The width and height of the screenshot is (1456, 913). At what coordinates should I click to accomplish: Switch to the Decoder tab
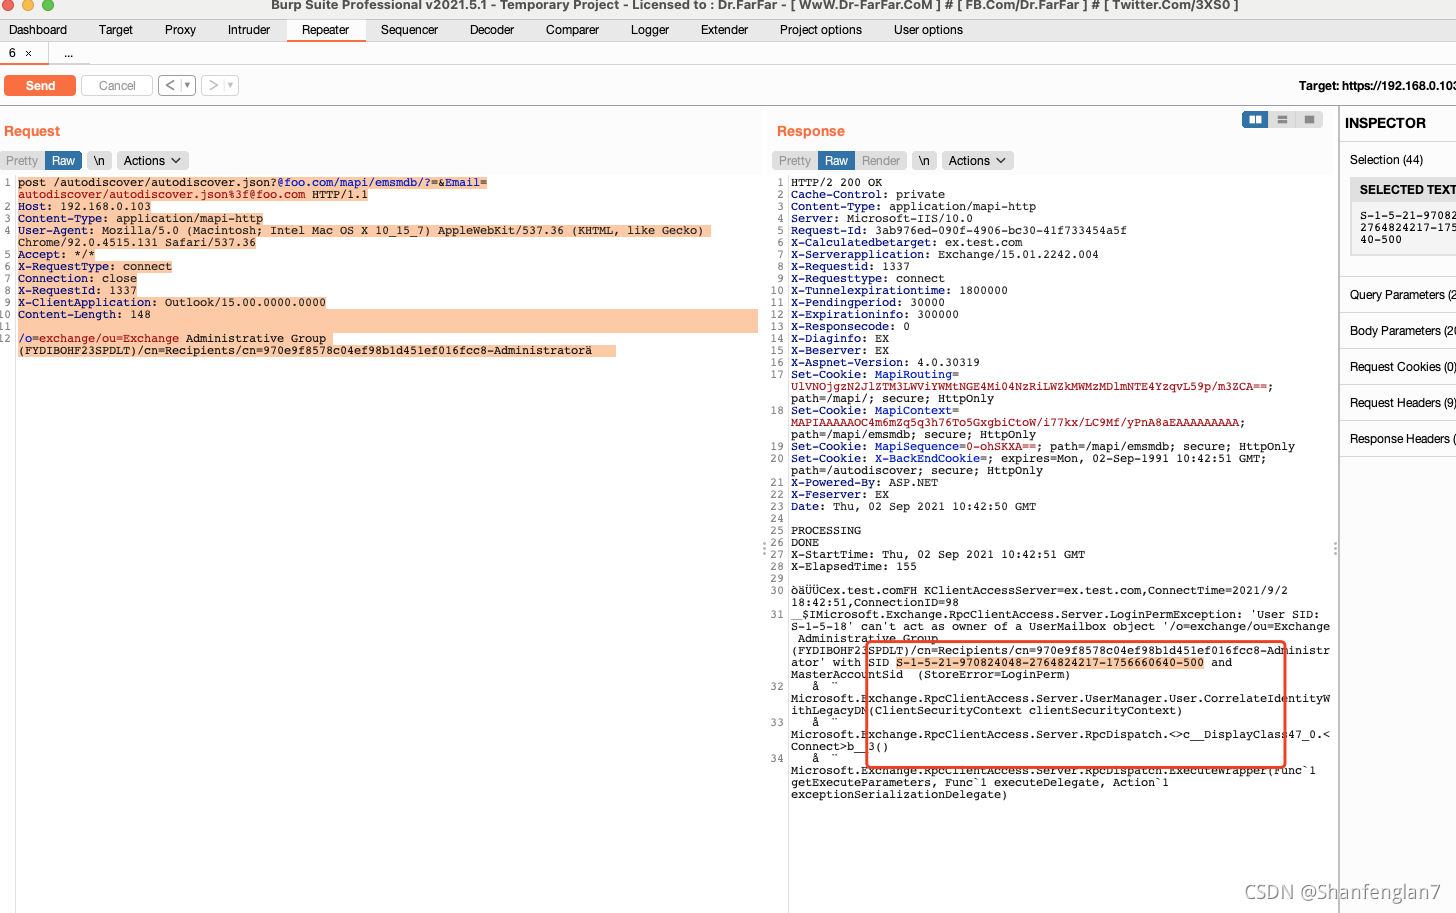[492, 30]
